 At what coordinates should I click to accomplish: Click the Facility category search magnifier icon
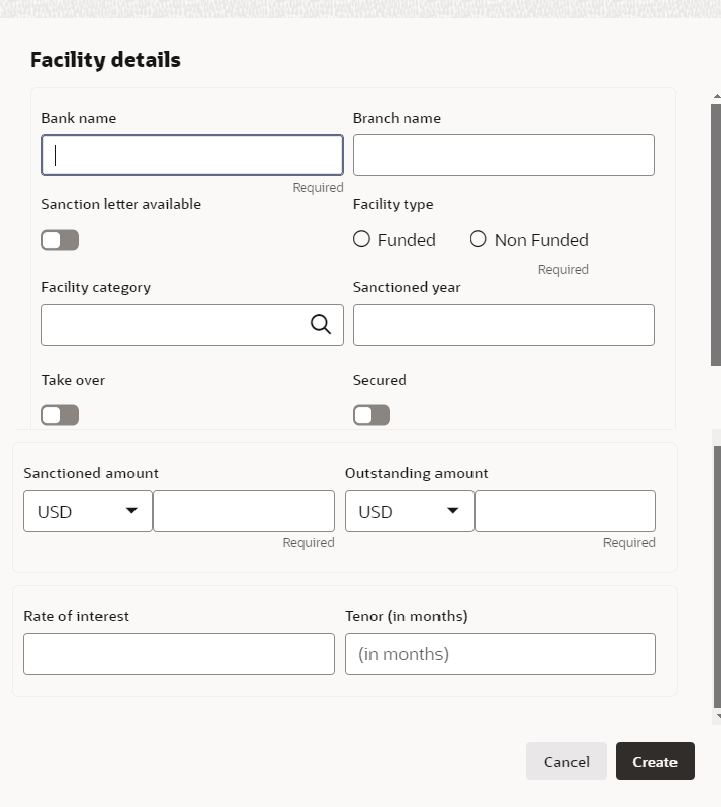pyautogui.click(x=321, y=324)
